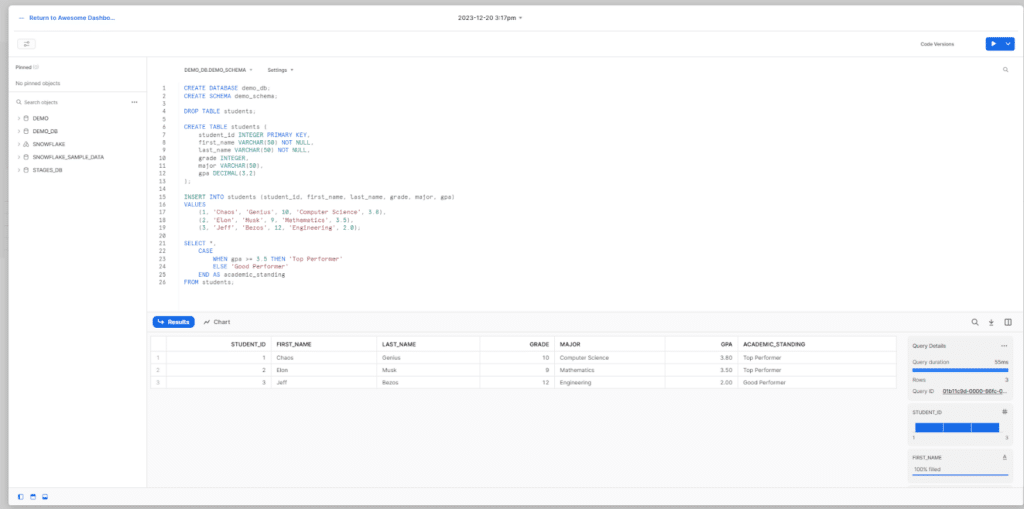Switch to the Results tab
Screen dimensions: 1024x509
pyautogui.click(x=174, y=322)
